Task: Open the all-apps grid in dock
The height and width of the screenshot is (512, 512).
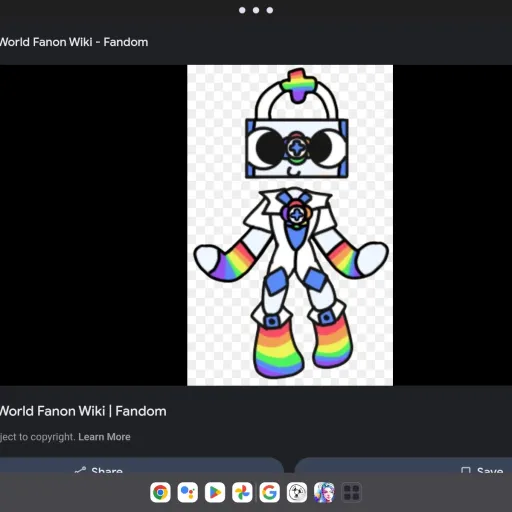Action: [351, 492]
